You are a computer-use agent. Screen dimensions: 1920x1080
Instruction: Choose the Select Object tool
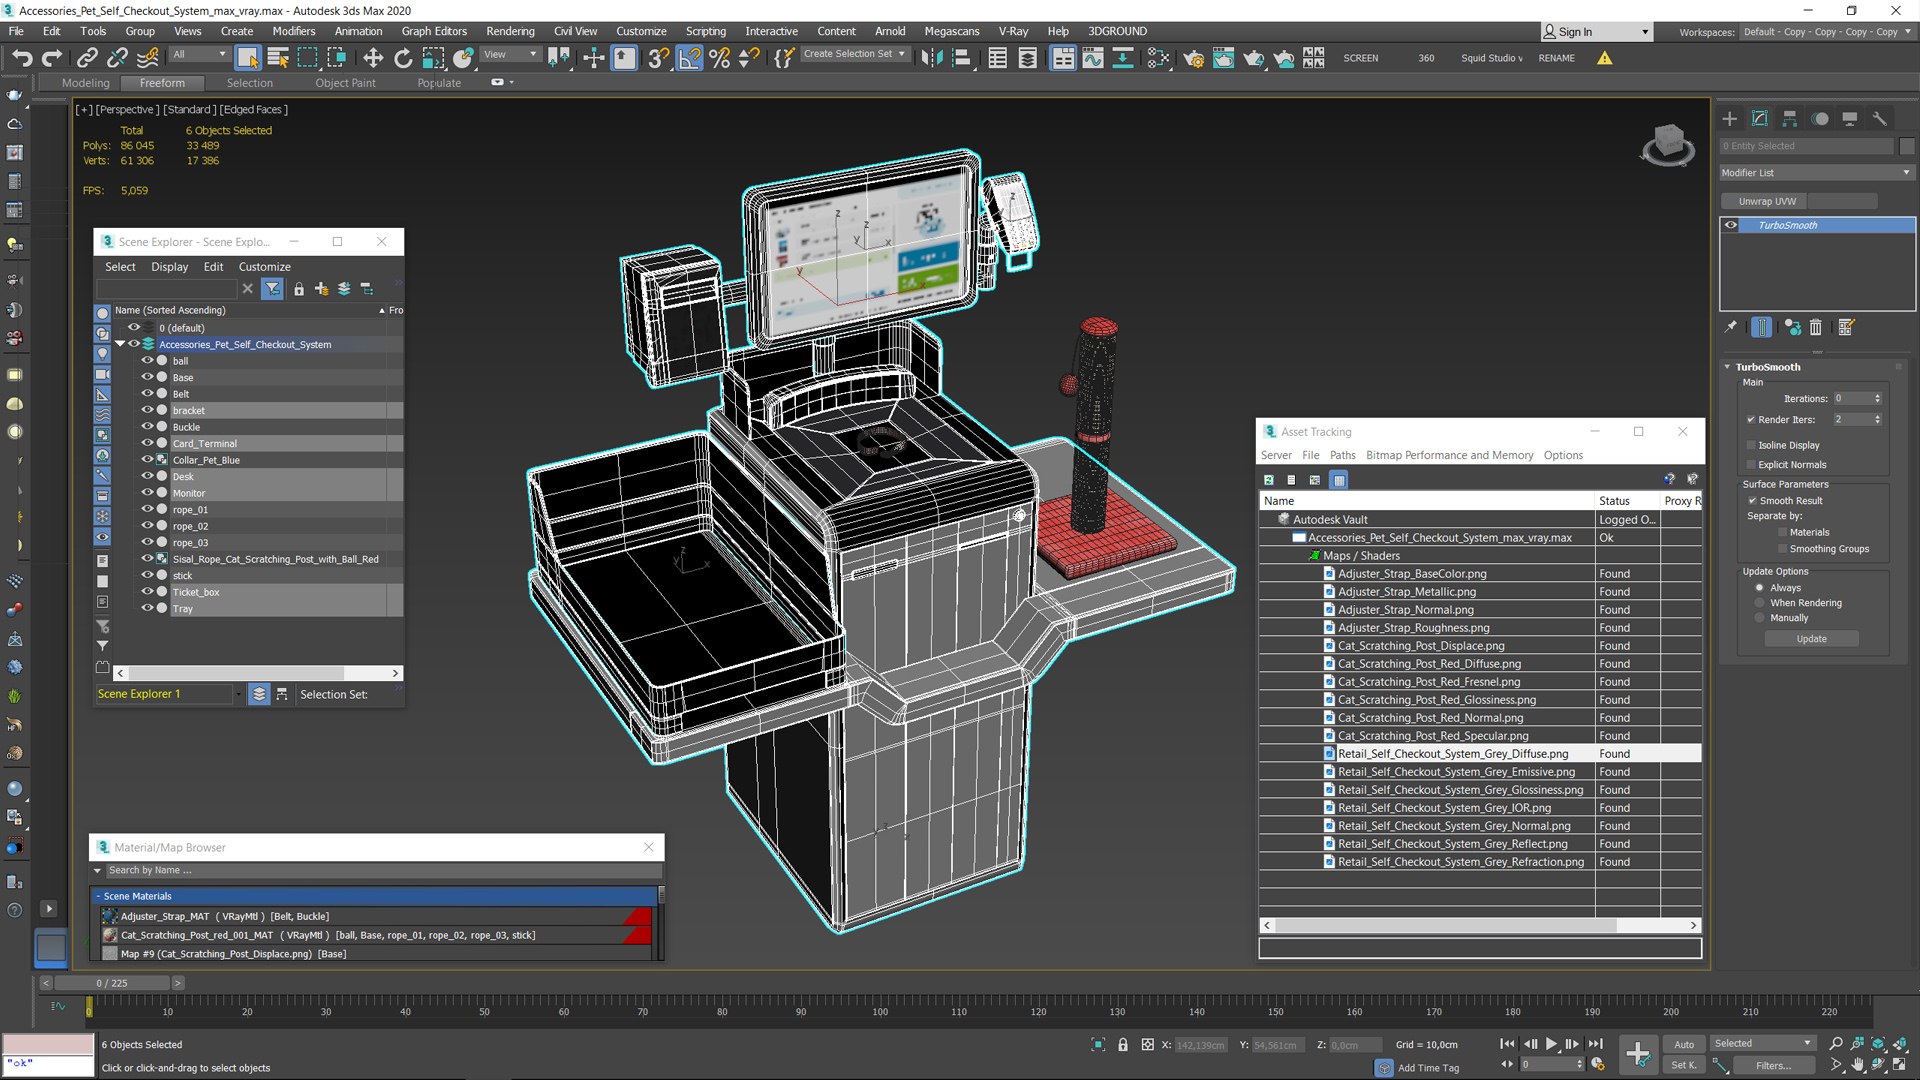(x=247, y=58)
